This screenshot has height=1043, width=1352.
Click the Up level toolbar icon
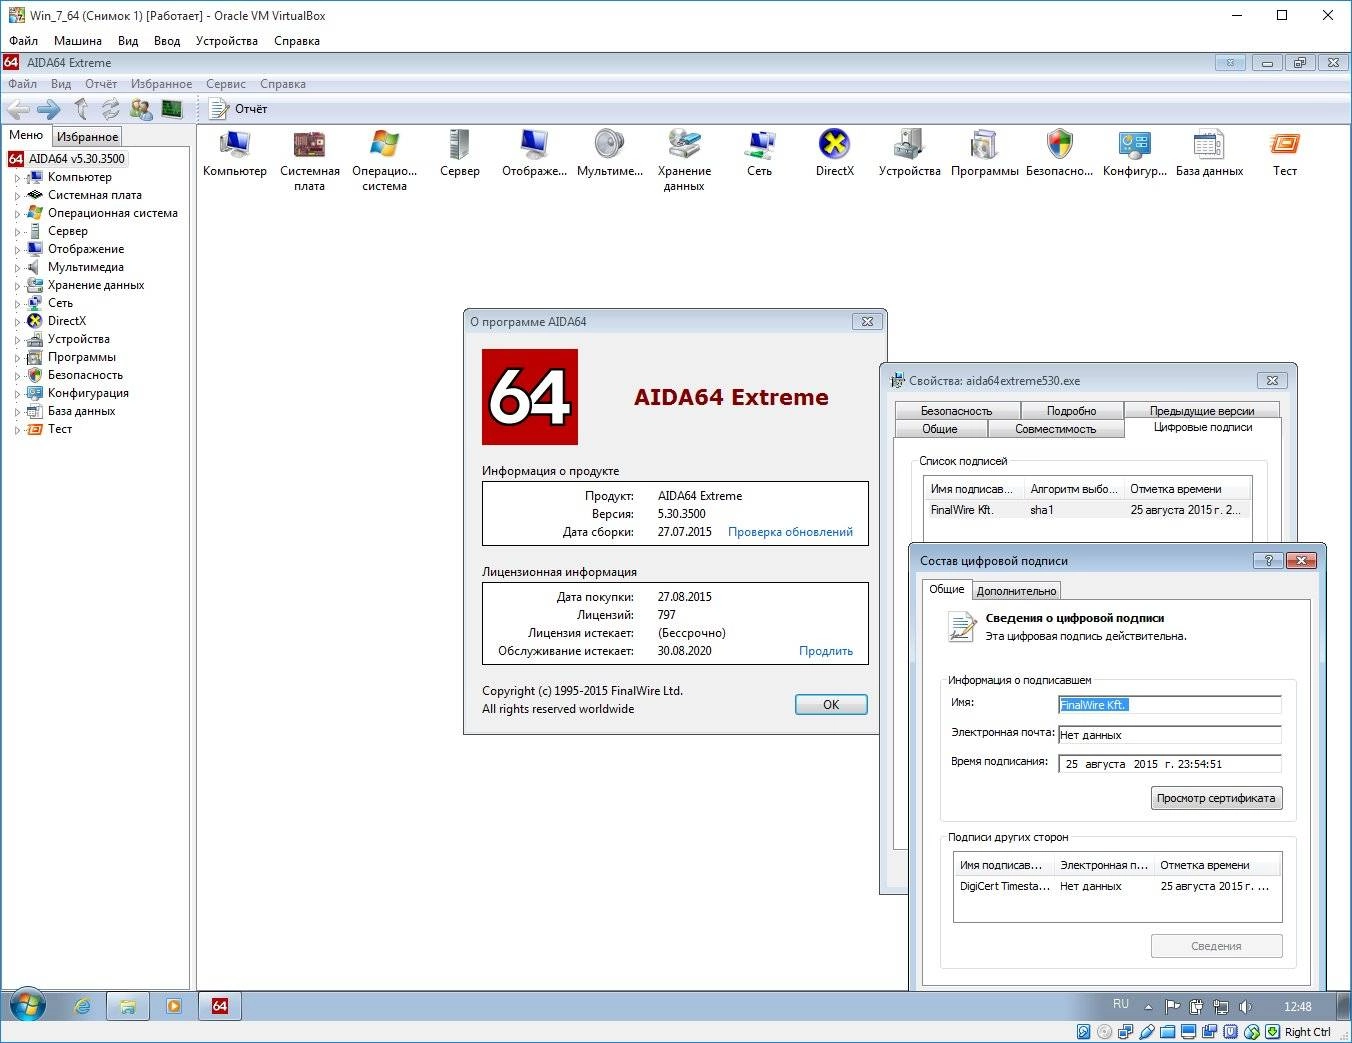(x=81, y=108)
